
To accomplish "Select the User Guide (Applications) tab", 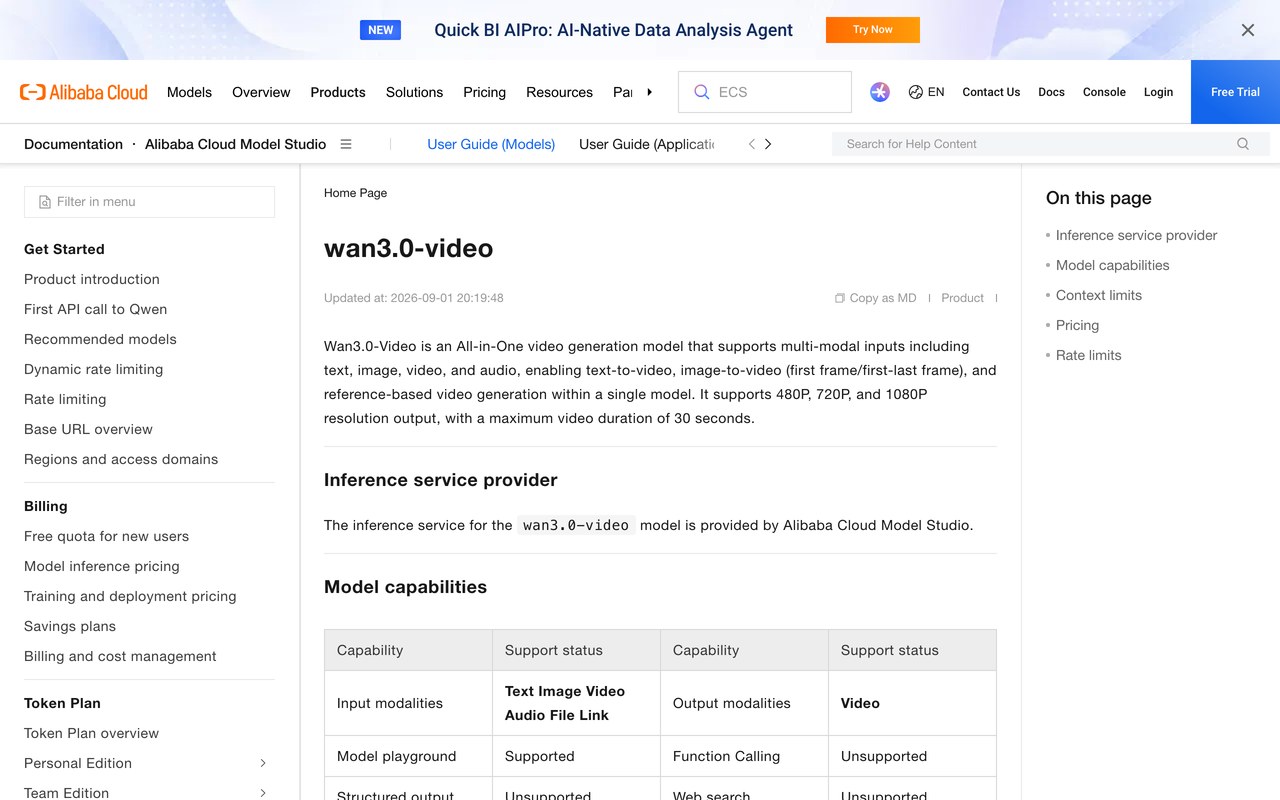I will 647,144.
